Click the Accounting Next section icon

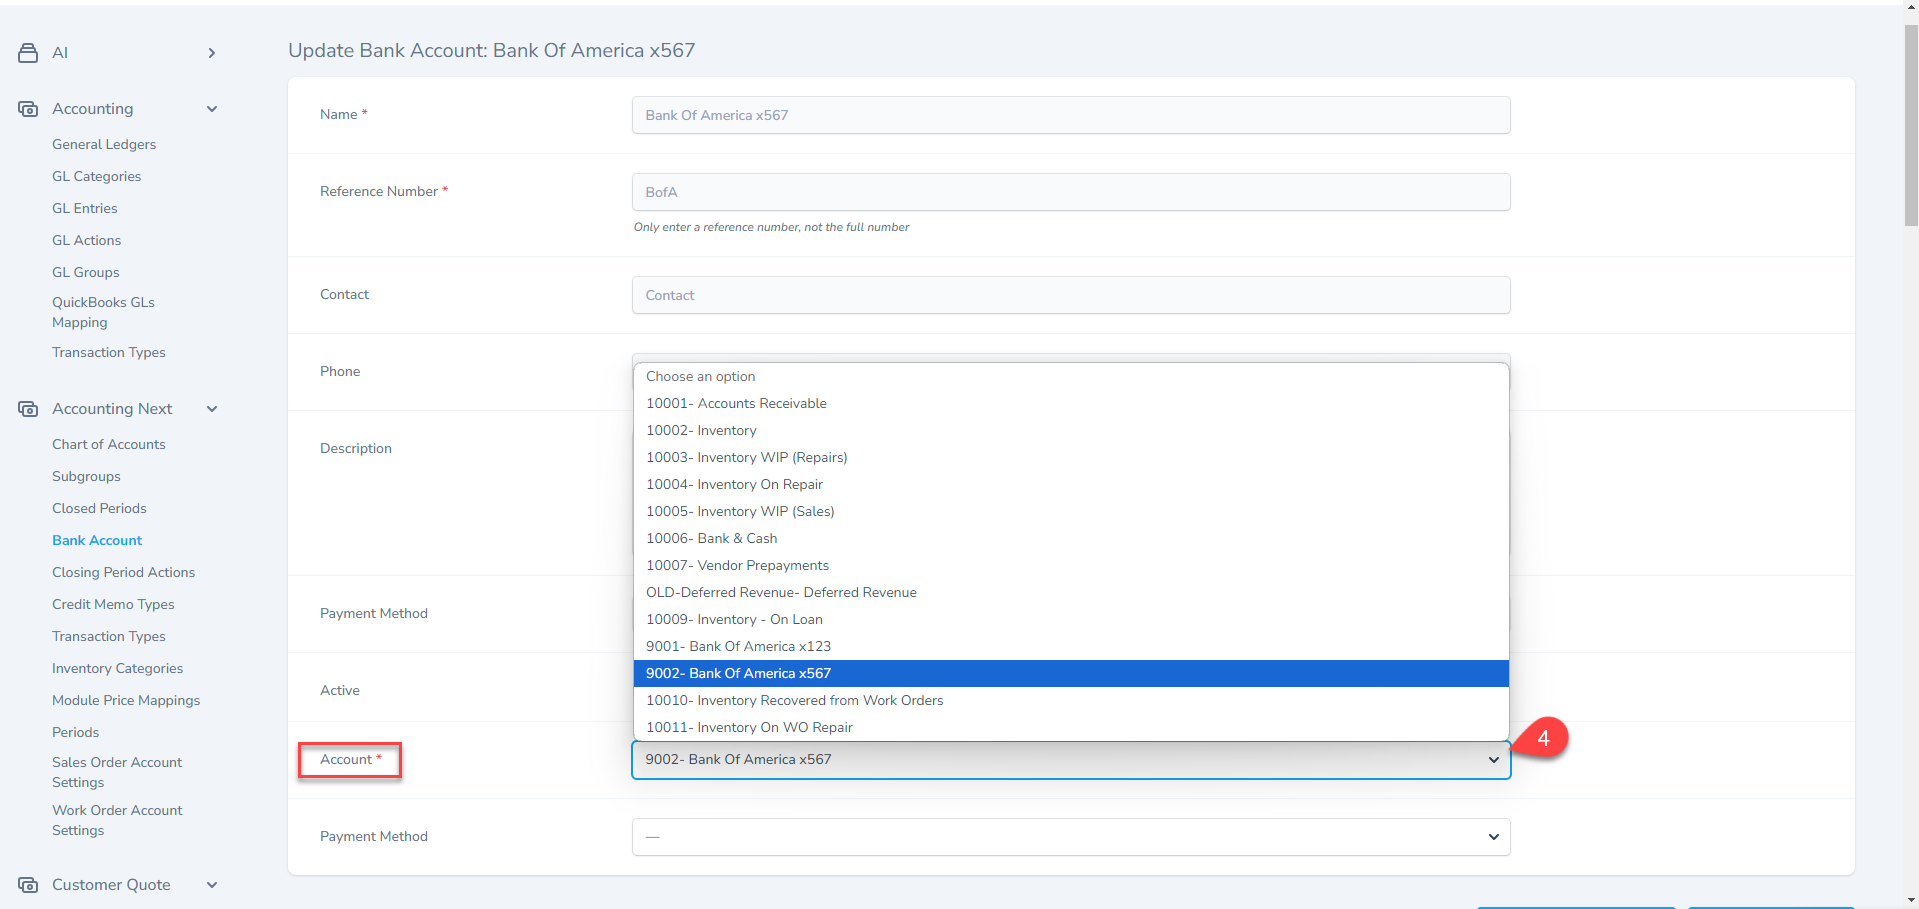click(x=28, y=409)
